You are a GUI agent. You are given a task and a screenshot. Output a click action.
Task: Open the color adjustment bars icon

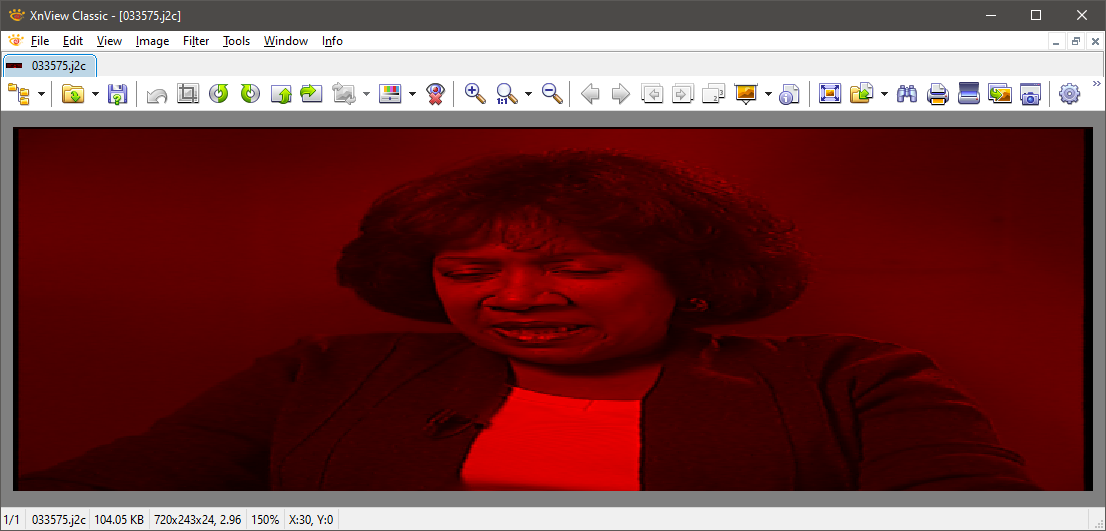pos(390,94)
